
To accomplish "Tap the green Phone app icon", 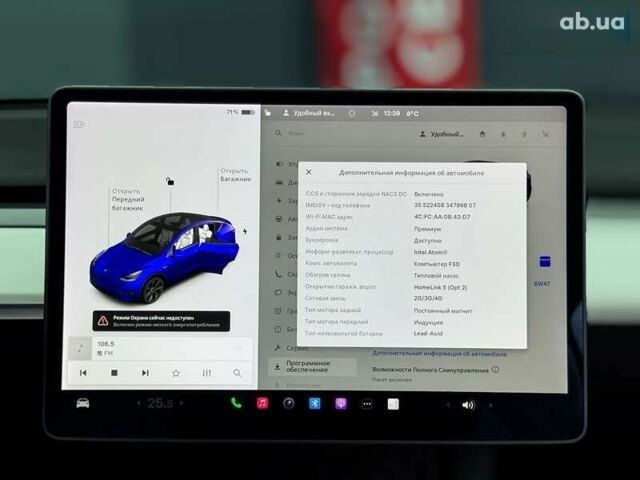I will coord(236,403).
